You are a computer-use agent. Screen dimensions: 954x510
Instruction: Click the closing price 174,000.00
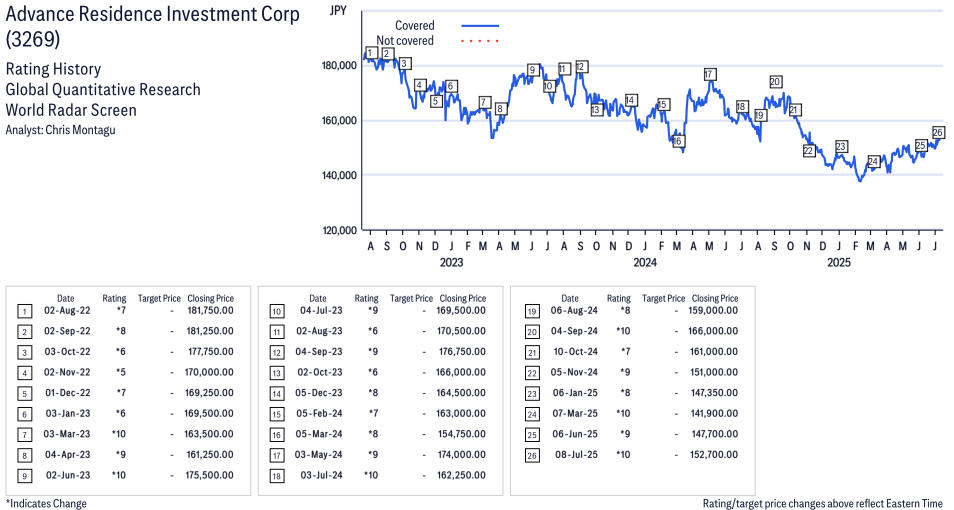pos(461,455)
